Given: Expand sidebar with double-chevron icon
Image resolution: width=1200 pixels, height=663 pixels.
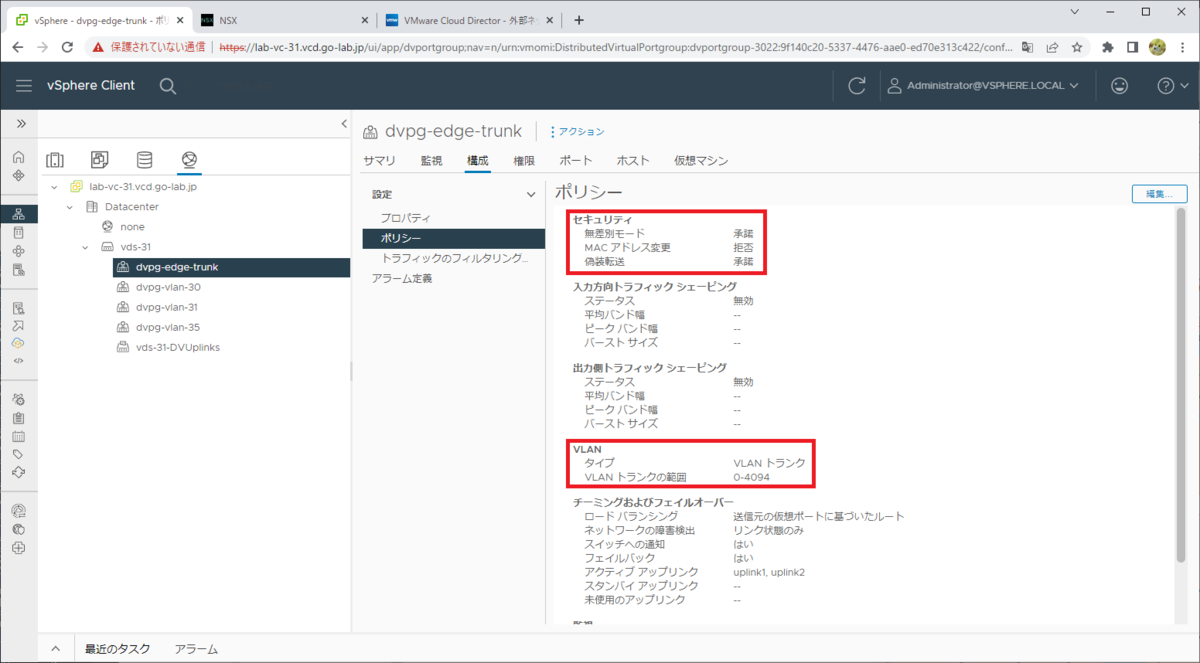Looking at the screenshot, I should pyautogui.click(x=19, y=124).
